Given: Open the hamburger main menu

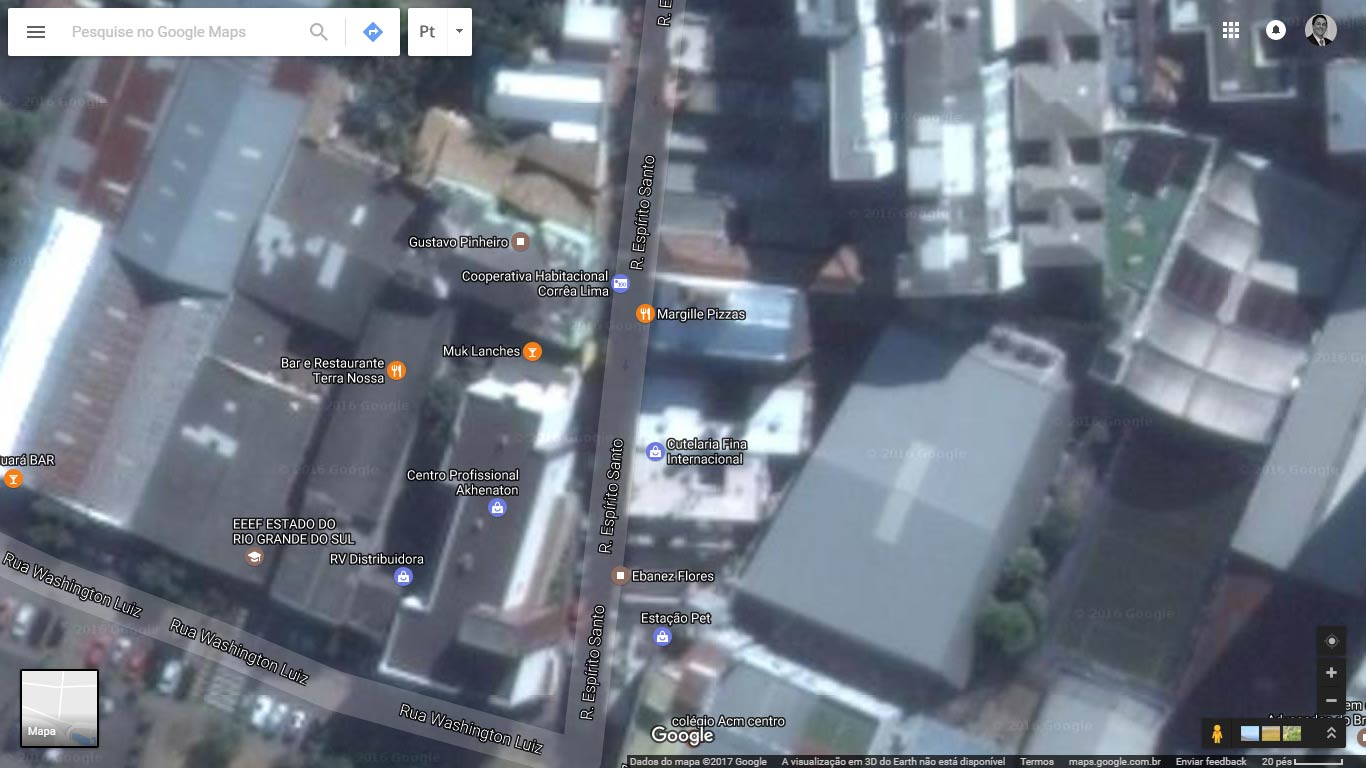Looking at the screenshot, I should (36, 32).
